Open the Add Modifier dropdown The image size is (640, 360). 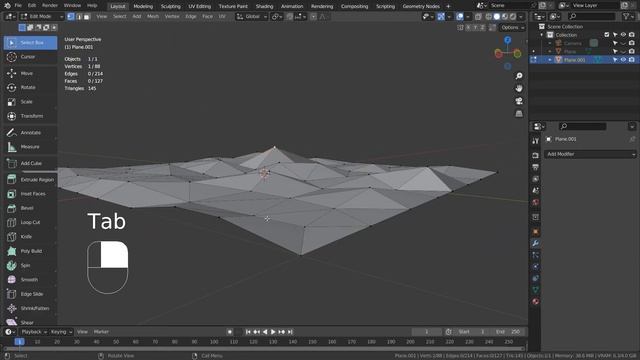[x=590, y=154]
